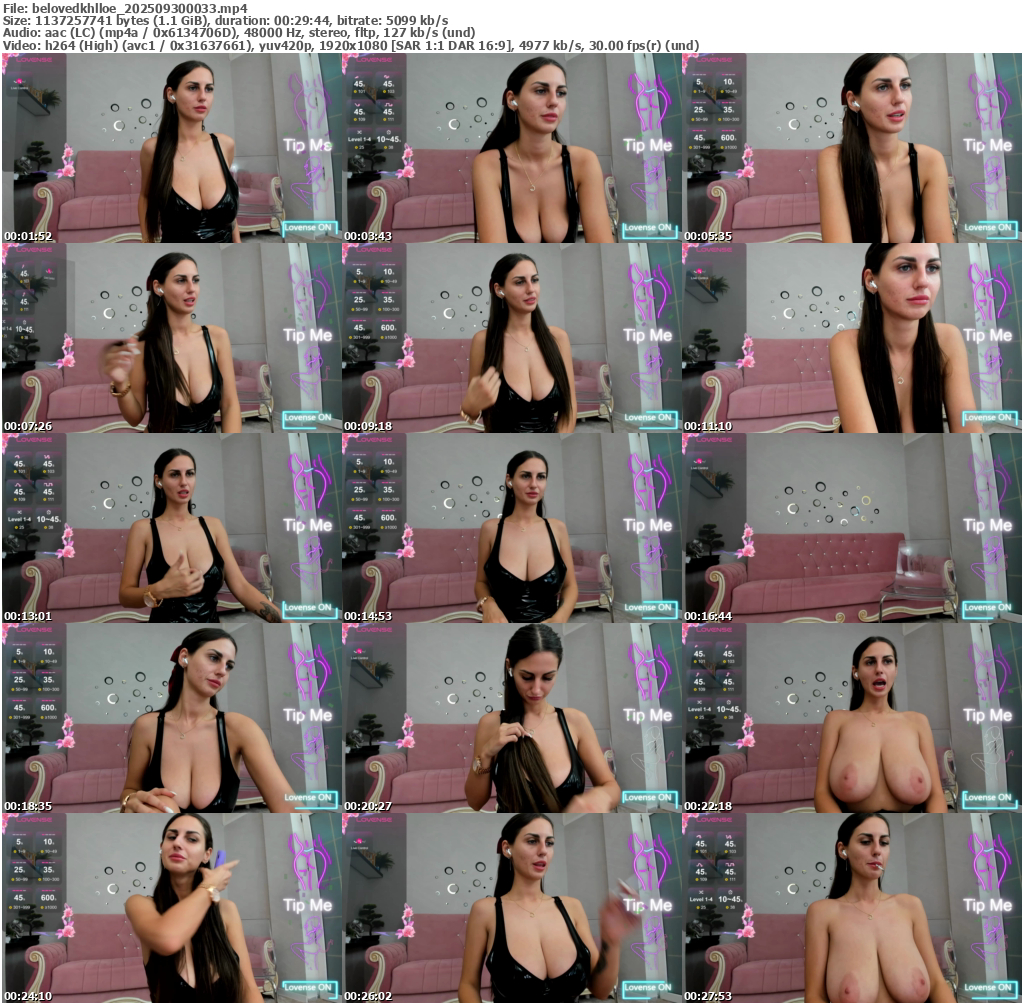Choose the thumbnail at 00:11:10
The image size is (1024, 1003).
click(x=852, y=338)
